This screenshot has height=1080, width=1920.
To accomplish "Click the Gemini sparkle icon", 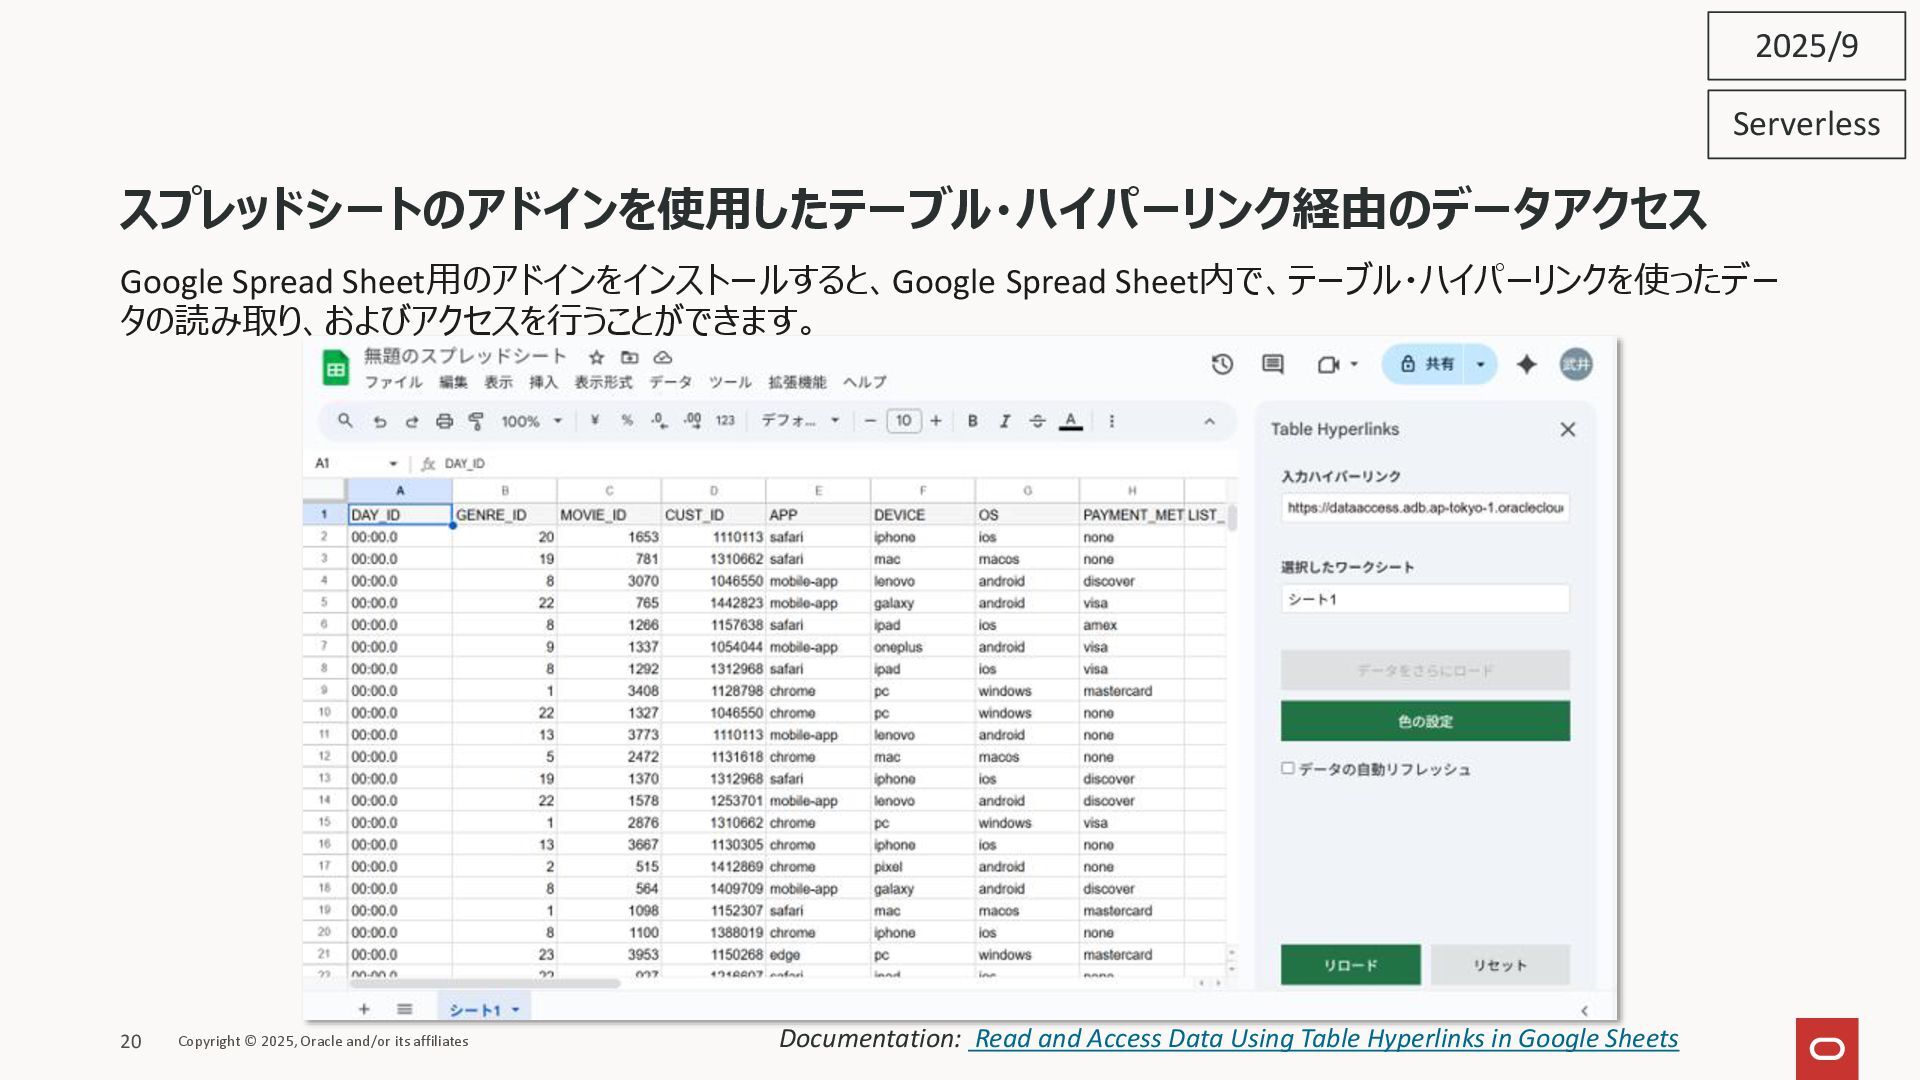I will pos(1526,364).
